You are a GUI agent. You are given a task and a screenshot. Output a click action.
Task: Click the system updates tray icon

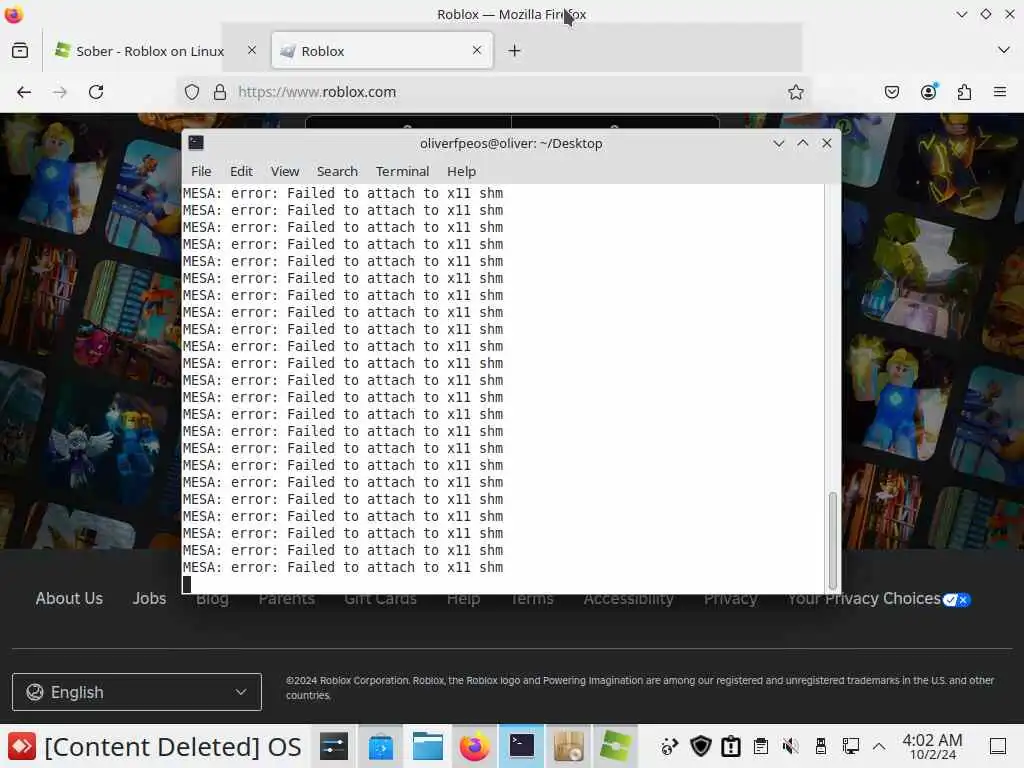click(669, 746)
